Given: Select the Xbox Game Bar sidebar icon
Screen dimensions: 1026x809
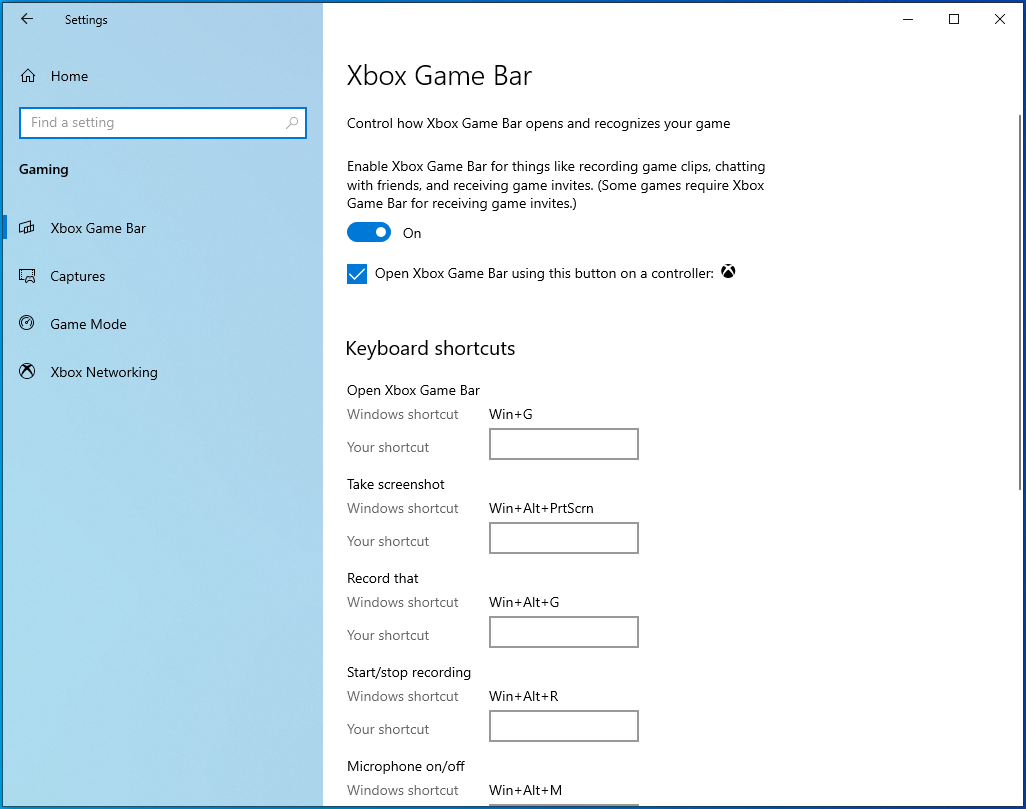Looking at the screenshot, I should (x=28, y=228).
